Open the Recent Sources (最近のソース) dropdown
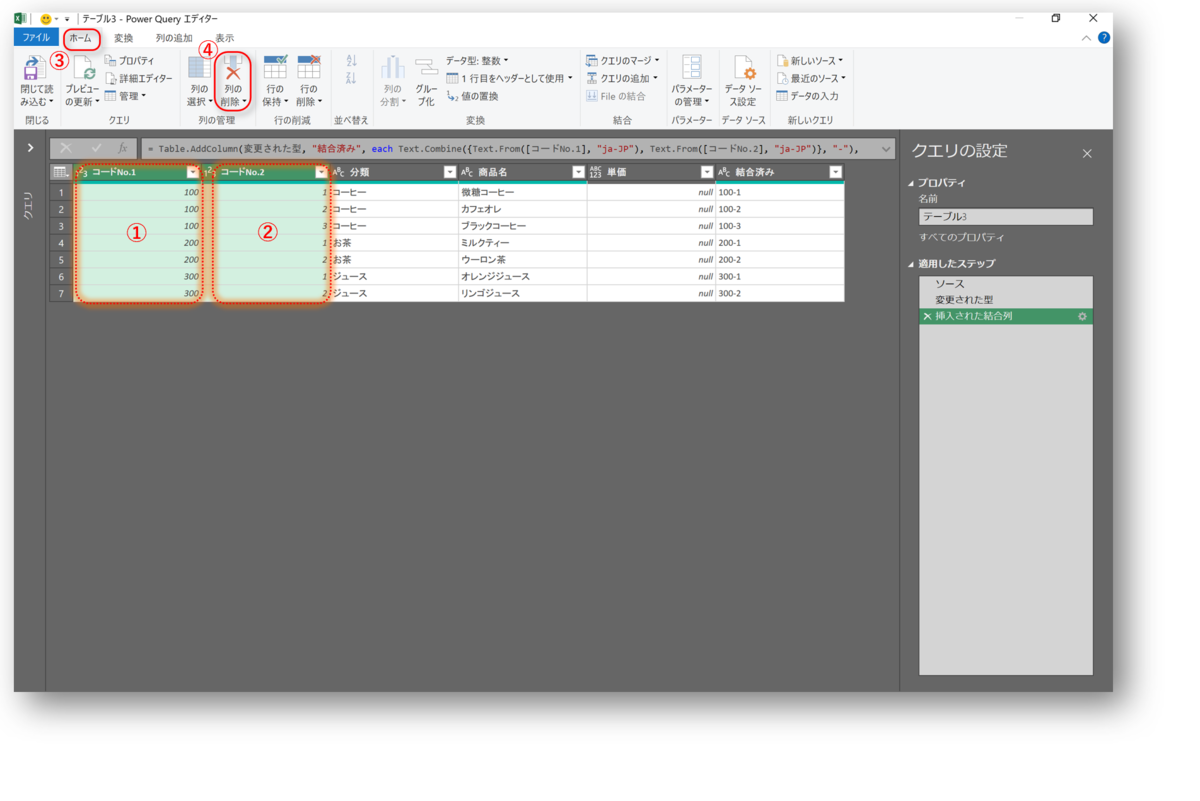 point(810,78)
